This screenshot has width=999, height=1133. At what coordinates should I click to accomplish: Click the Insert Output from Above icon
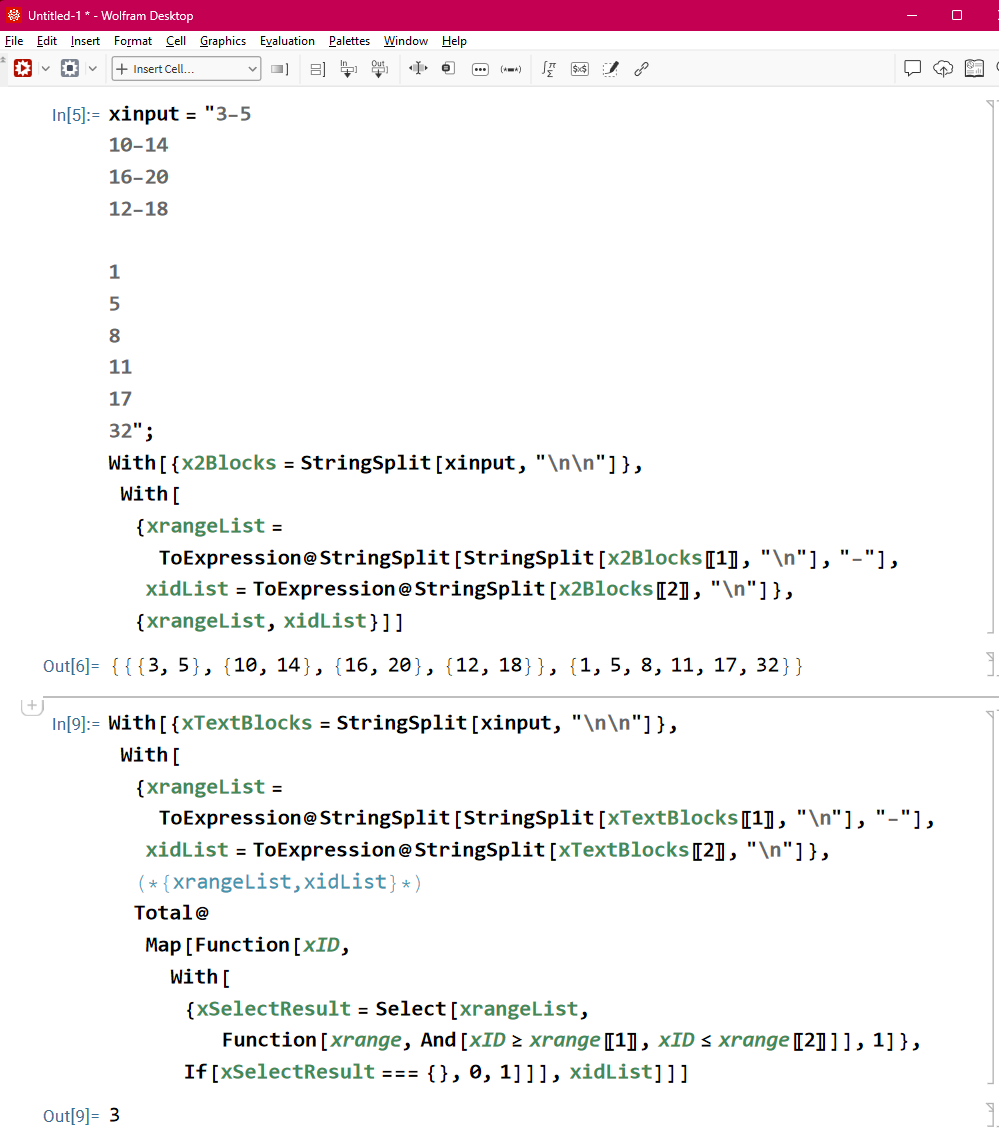tap(379, 69)
